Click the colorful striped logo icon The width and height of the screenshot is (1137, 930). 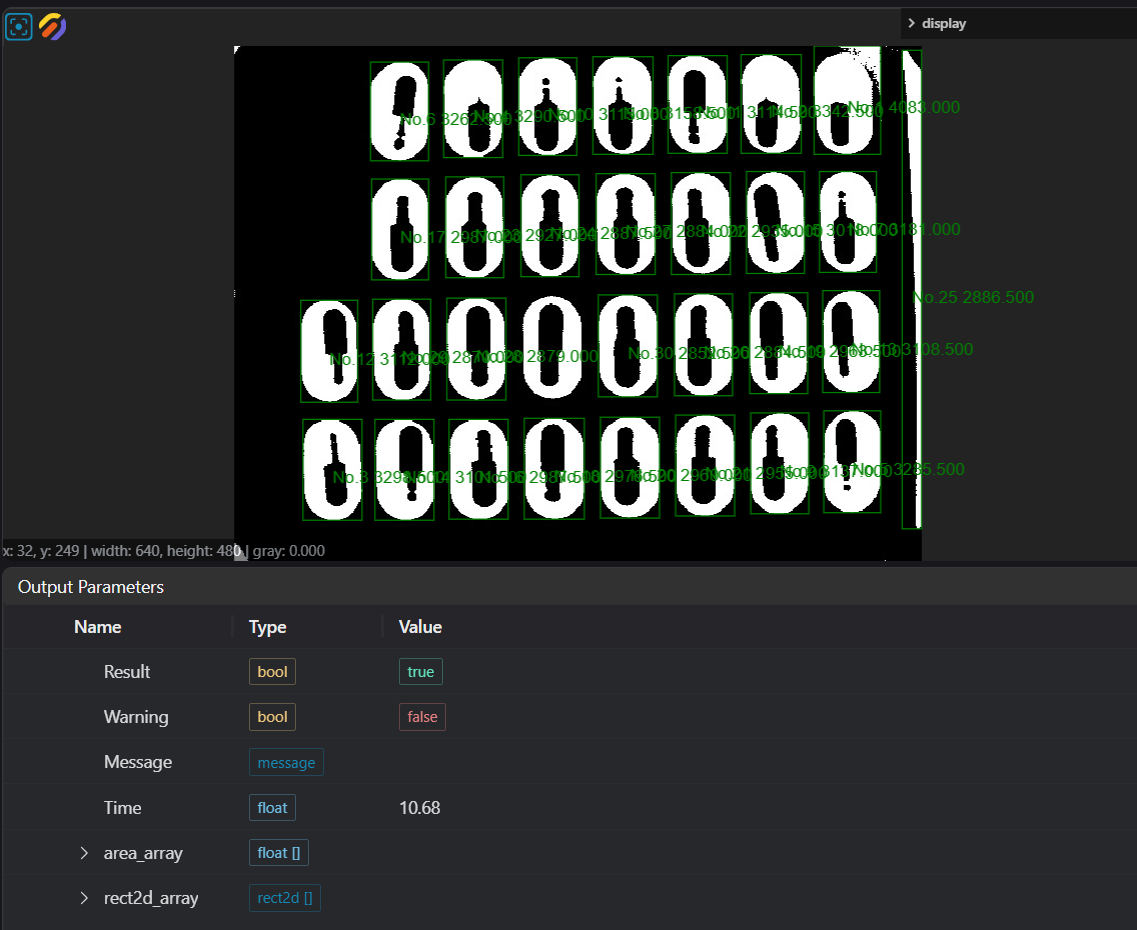coord(53,27)
